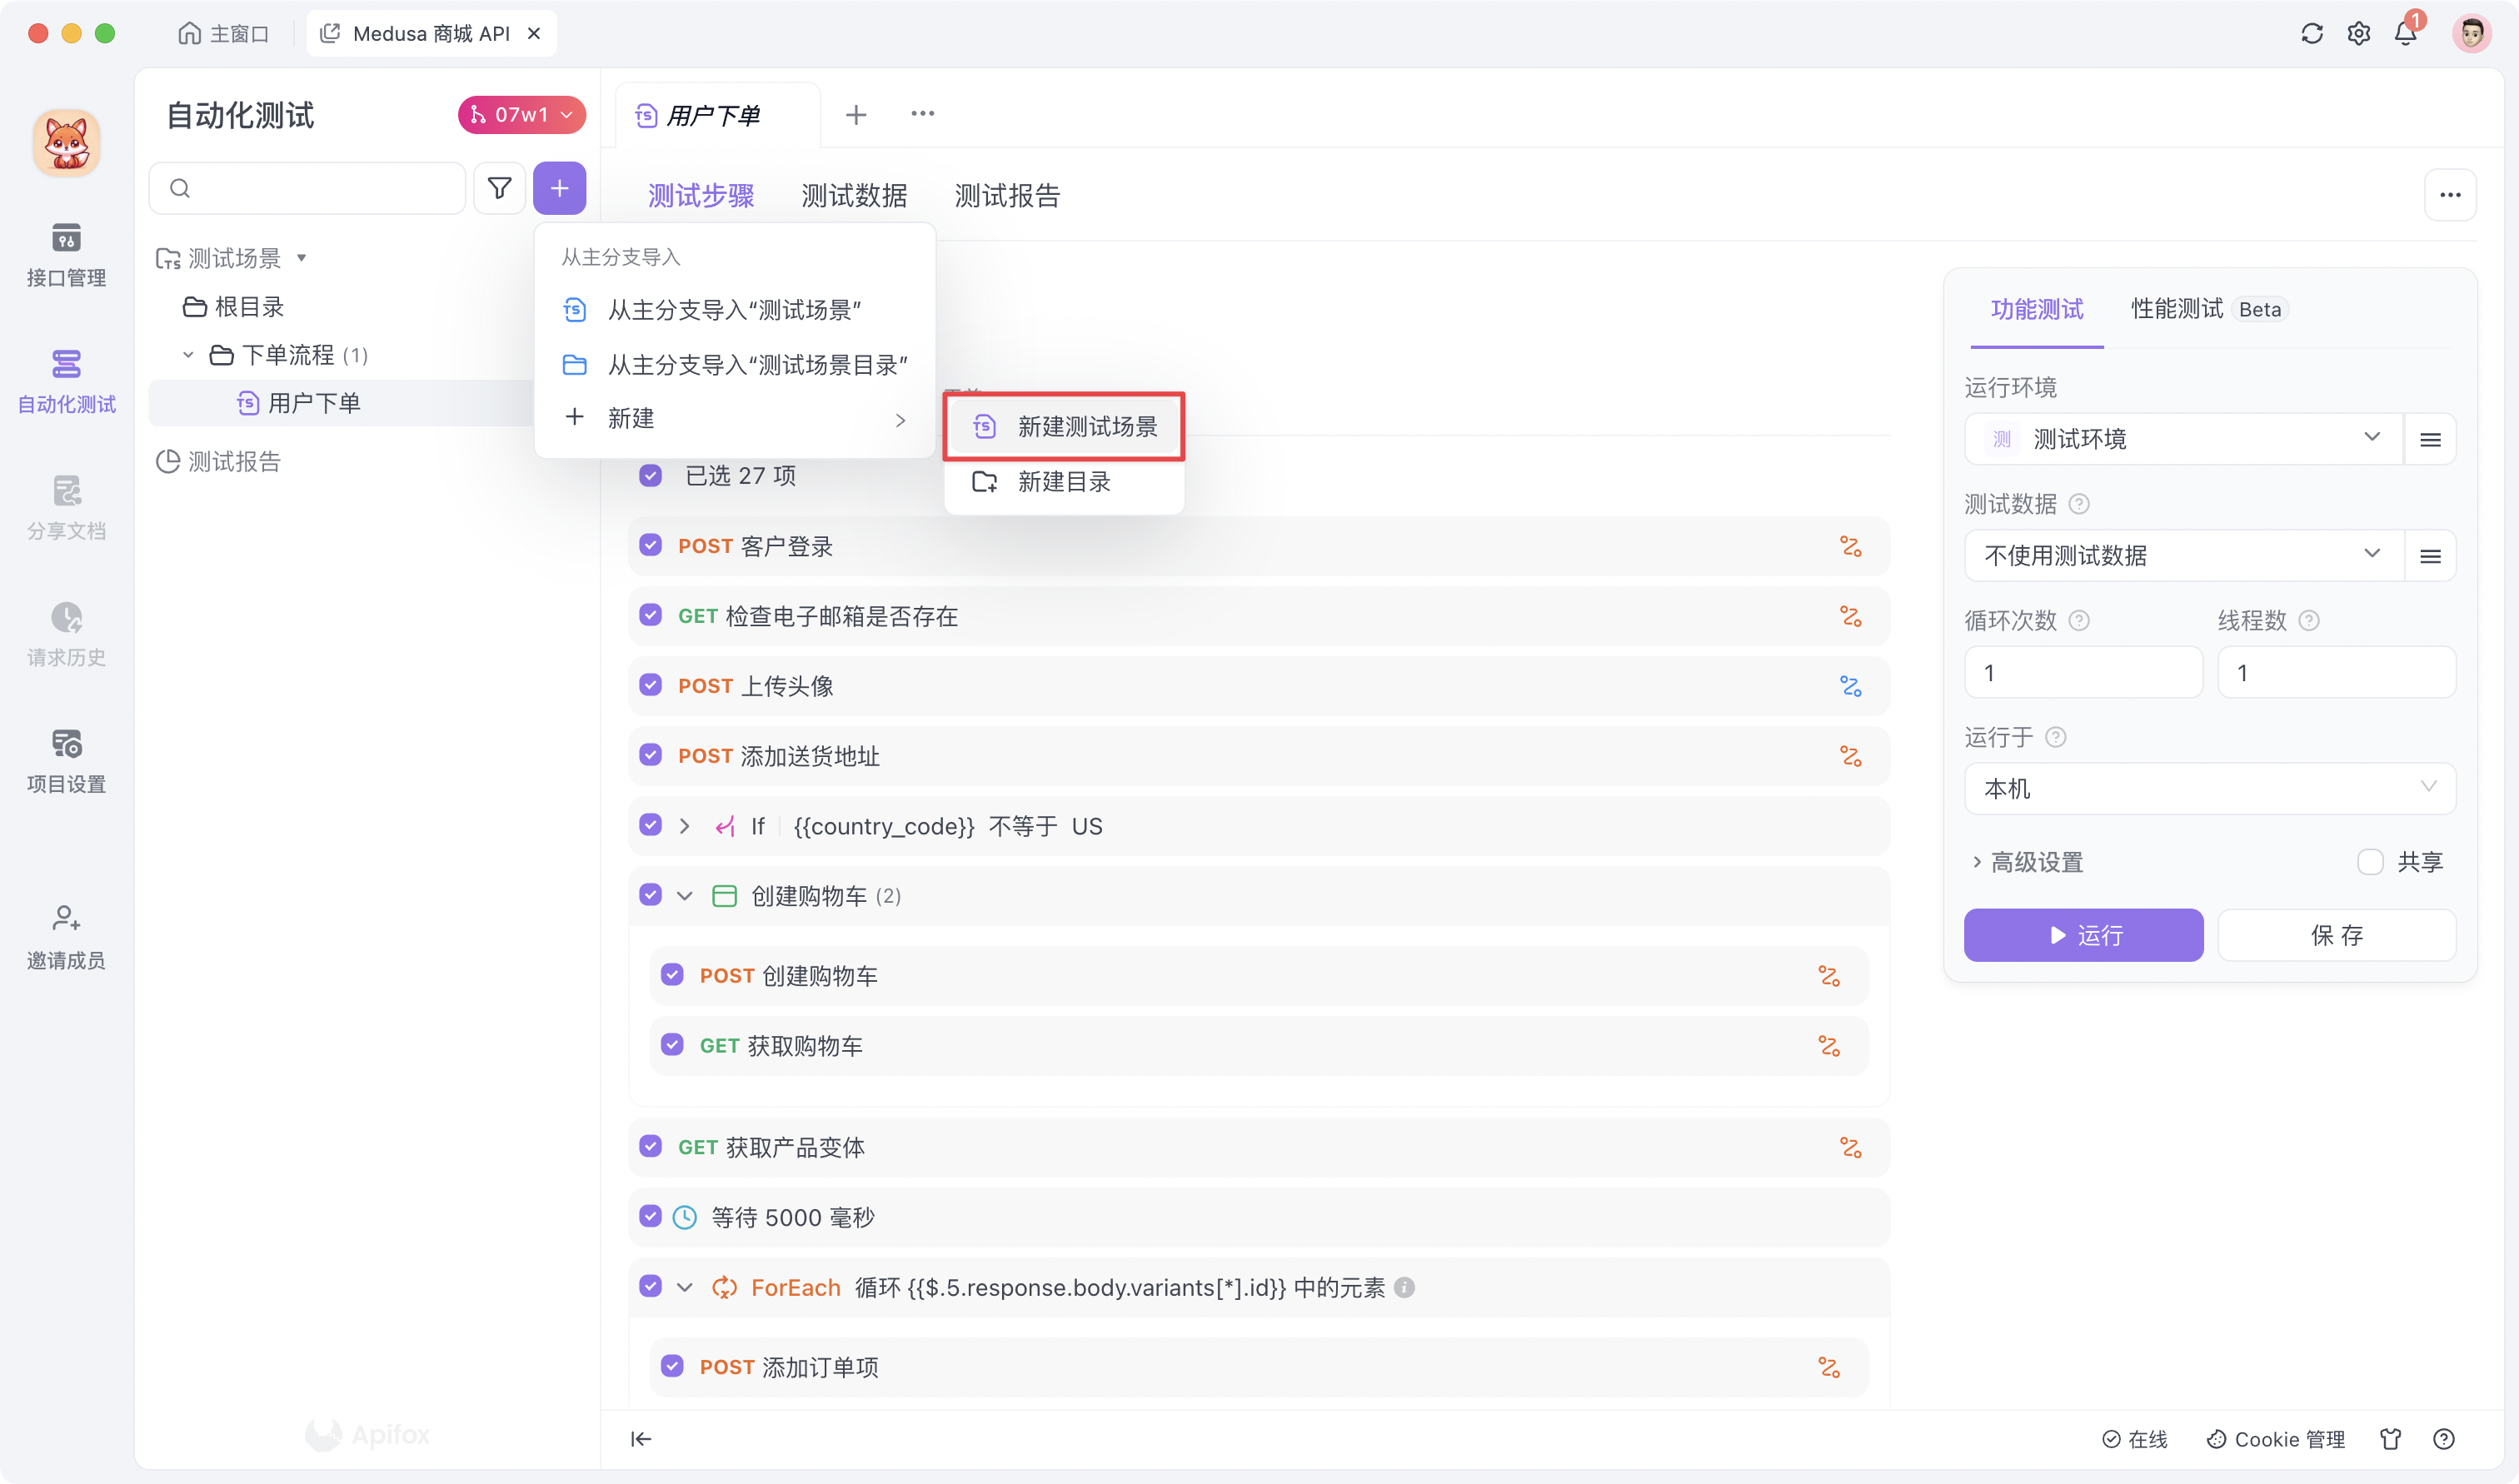The width and height of the screenshot is (2519, 1484).
Task: Click the 运行 button
Action: (2083, 935)
